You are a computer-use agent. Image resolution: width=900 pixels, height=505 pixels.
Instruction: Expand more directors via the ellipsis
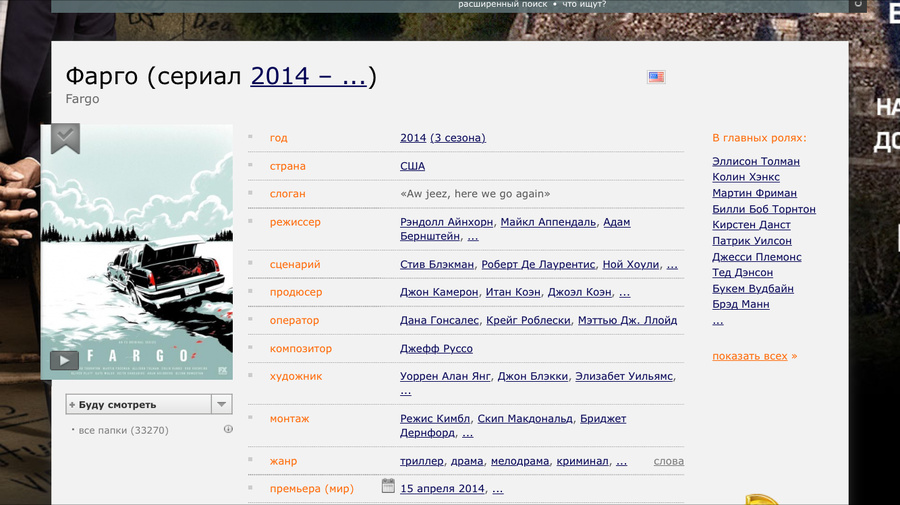pyautogui.click(x=473, y=236)
